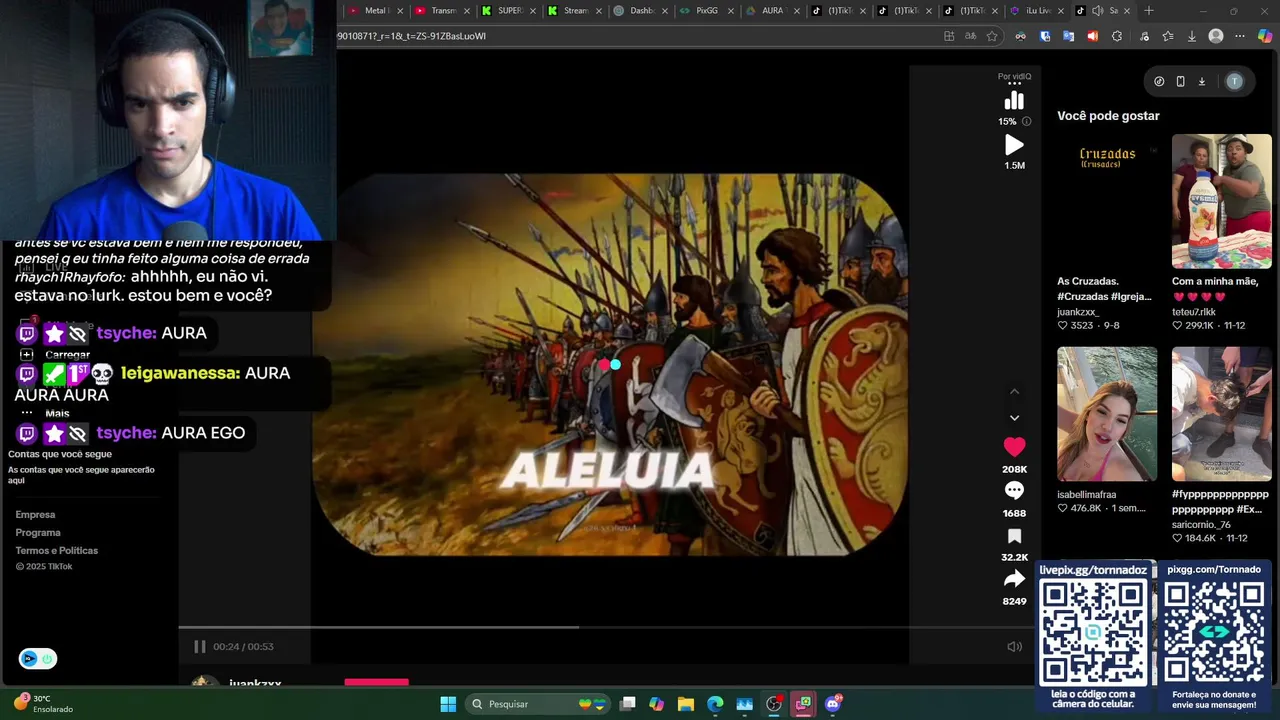Switch to the Dashboard tab
Screen dimensions: 1280x720
pos(640,11)
